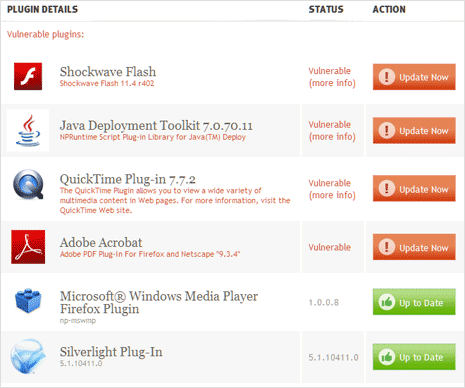Update Now button for Java Deployment Toolkit
The height and width of the screenshot is (388, 465).
coord(414,131)
